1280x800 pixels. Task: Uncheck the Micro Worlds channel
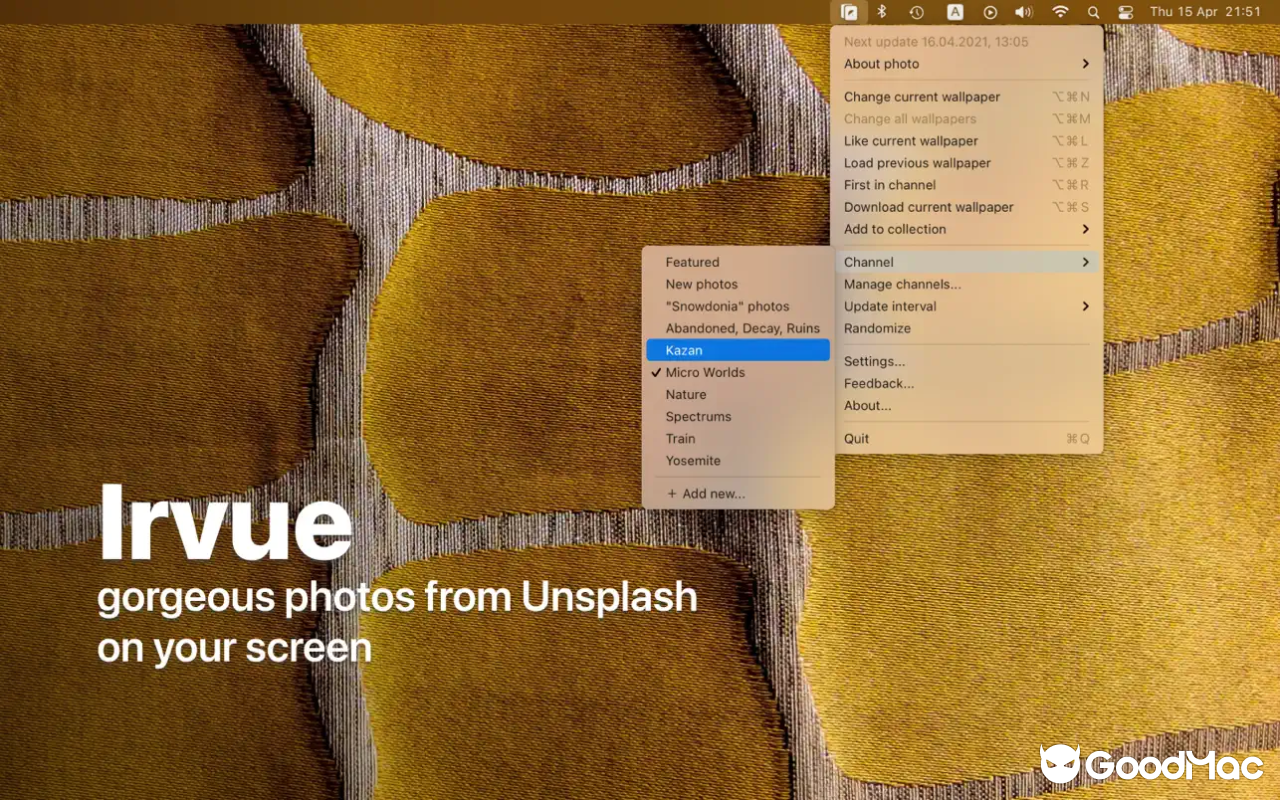coord(705,372)
